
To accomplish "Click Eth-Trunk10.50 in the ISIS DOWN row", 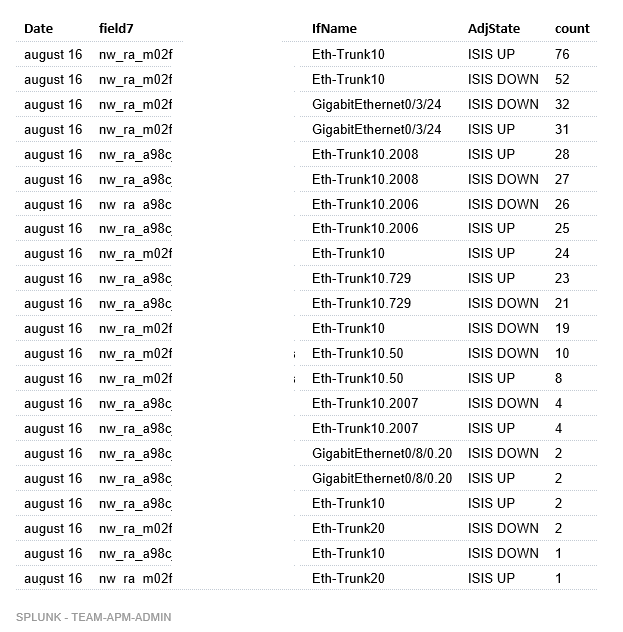I will pyautogui.click(x=357, y=353).
